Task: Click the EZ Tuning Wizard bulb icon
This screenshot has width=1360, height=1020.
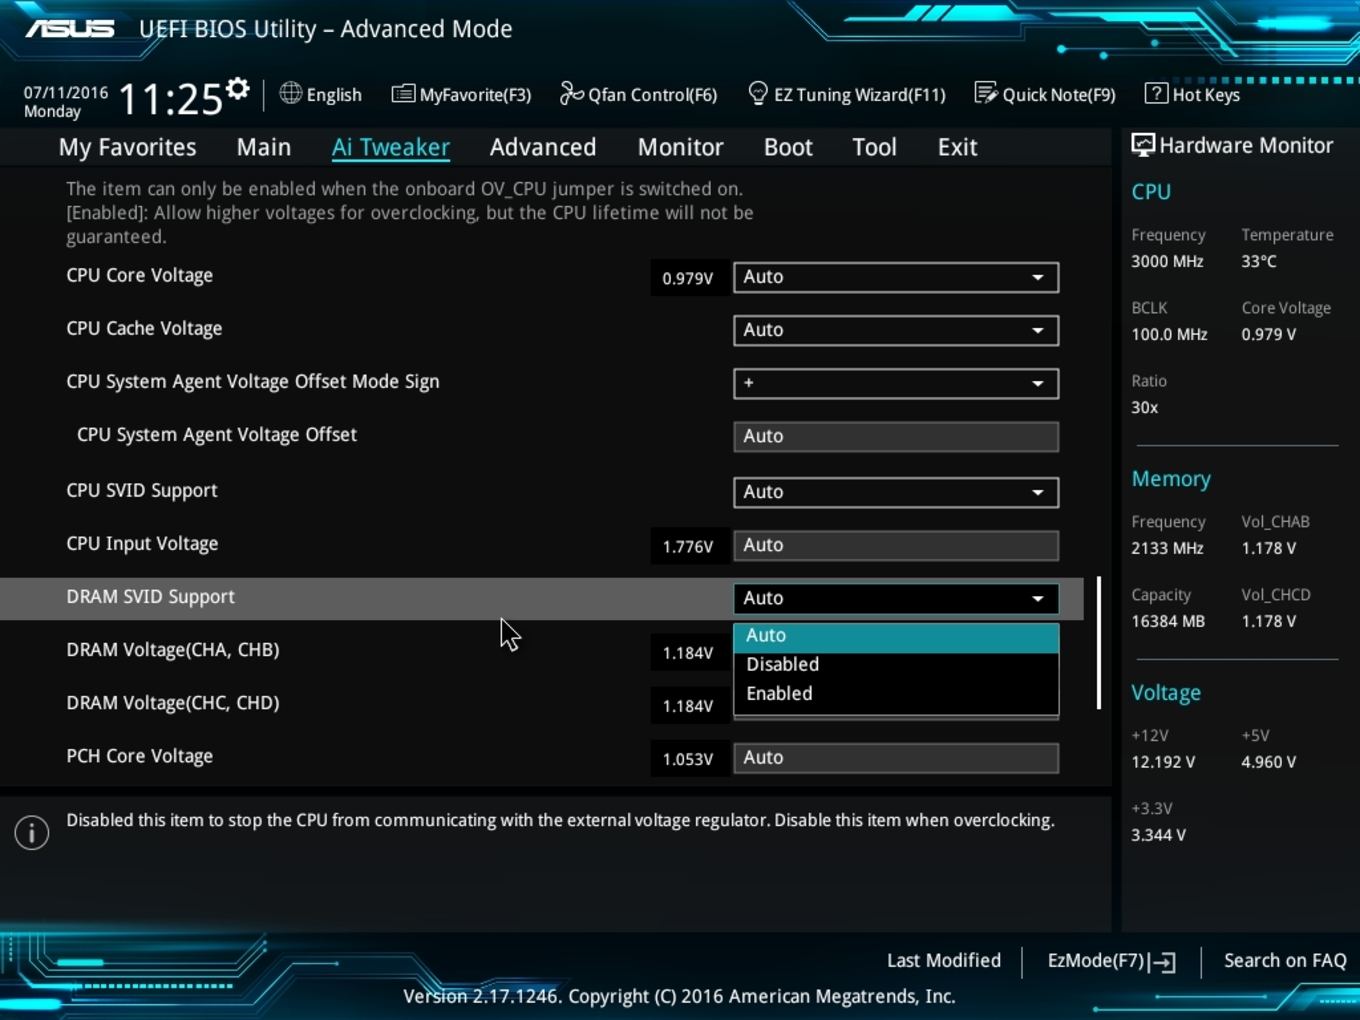Action: tap(758, 94)
